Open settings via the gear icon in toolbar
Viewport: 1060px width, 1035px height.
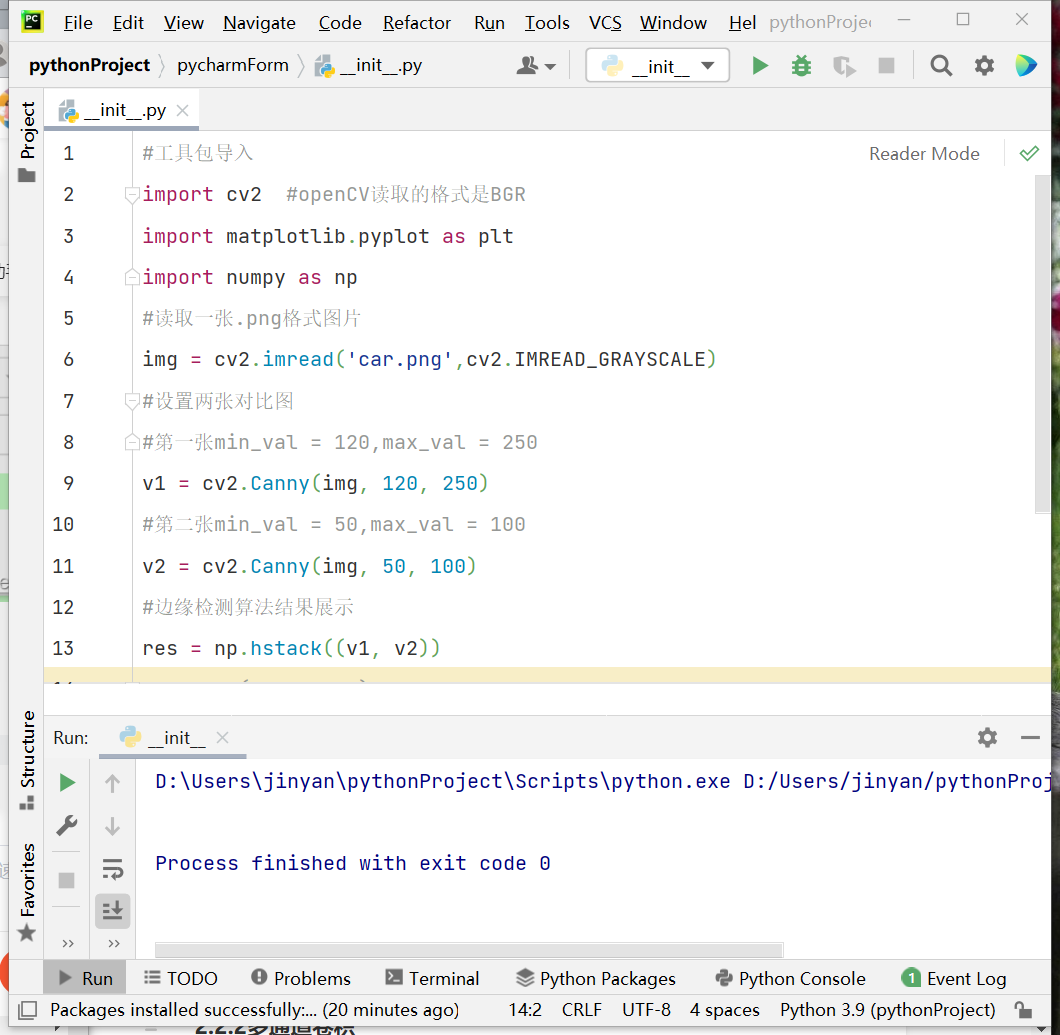[984, 65]
